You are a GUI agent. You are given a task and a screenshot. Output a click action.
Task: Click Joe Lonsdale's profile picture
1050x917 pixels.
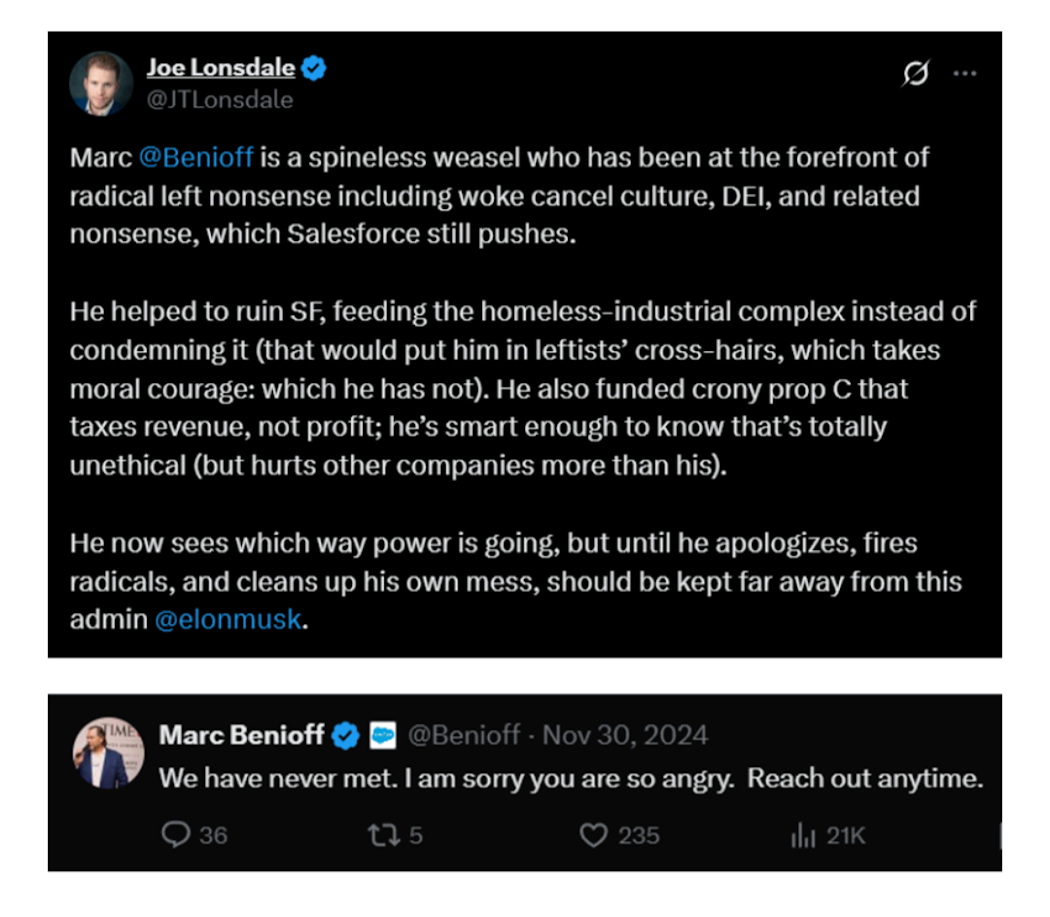click(x=102, y=83)
